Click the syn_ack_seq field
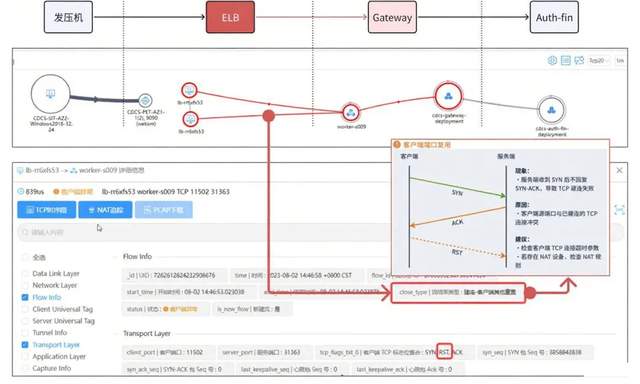The width and height of the screenshot is (640, 384). click(x=177, y=369)
